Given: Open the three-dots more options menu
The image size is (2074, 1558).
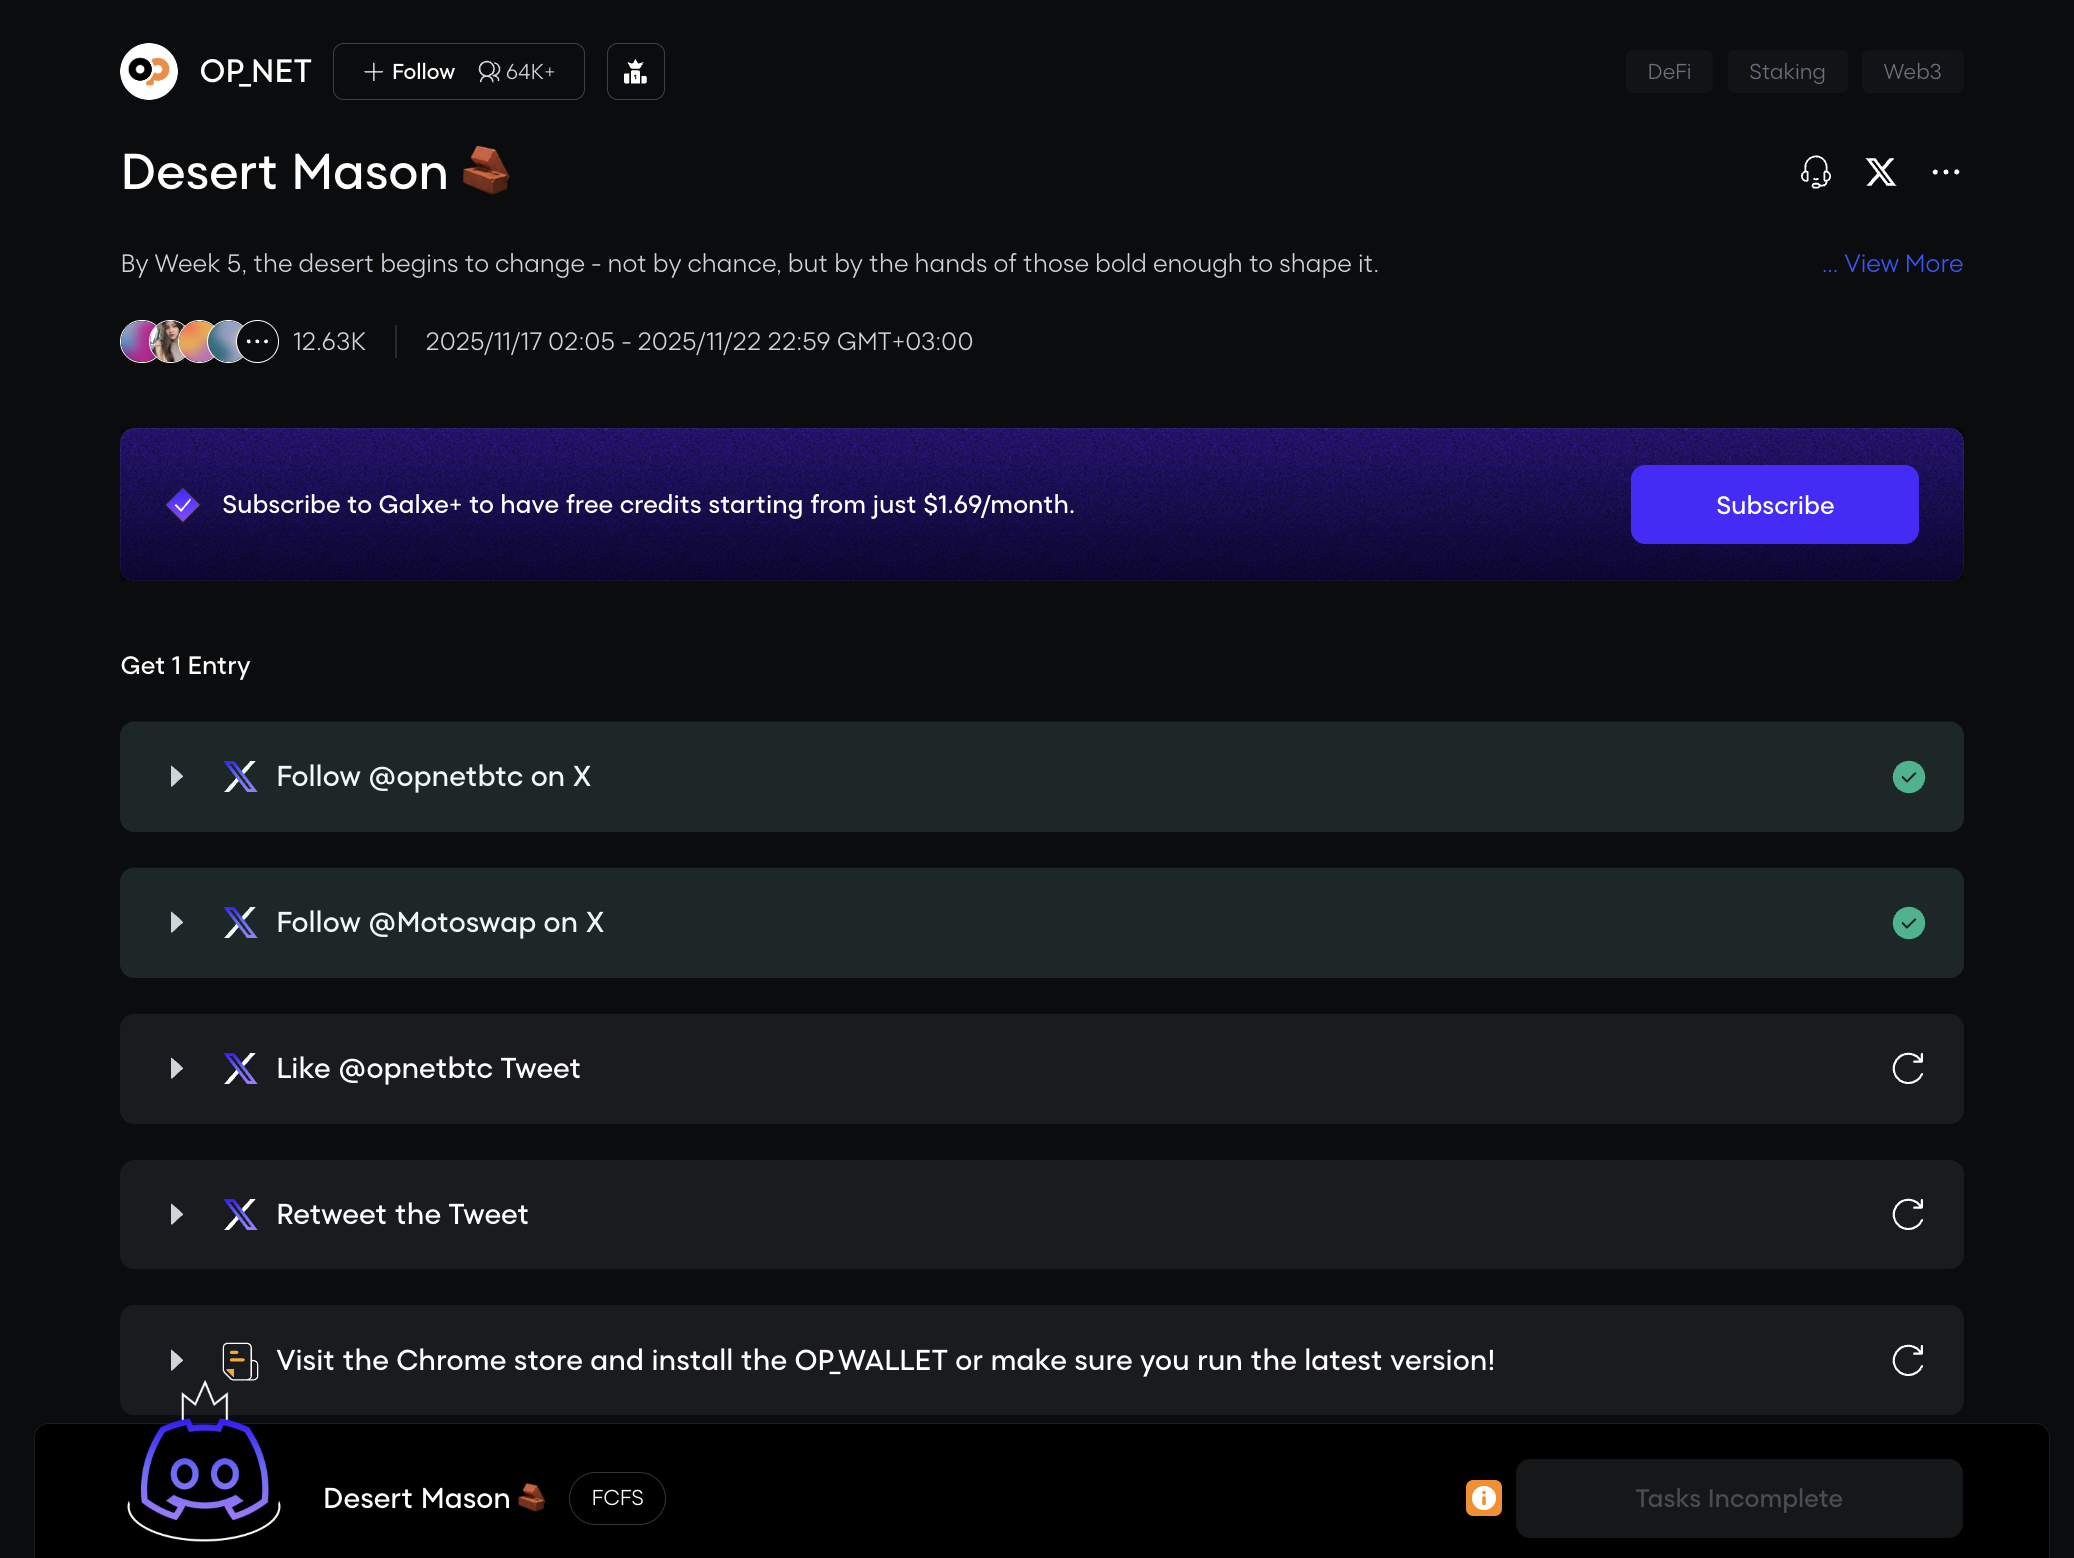Looking at the screenshot, I should pyautogui.click(x=1945, y=172).
